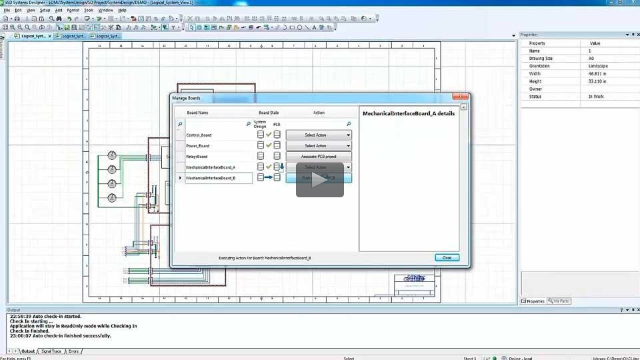Switch to the Properties tab at panel bottom
The height and width of the screenshot is (360, 640).
(533, 301)
